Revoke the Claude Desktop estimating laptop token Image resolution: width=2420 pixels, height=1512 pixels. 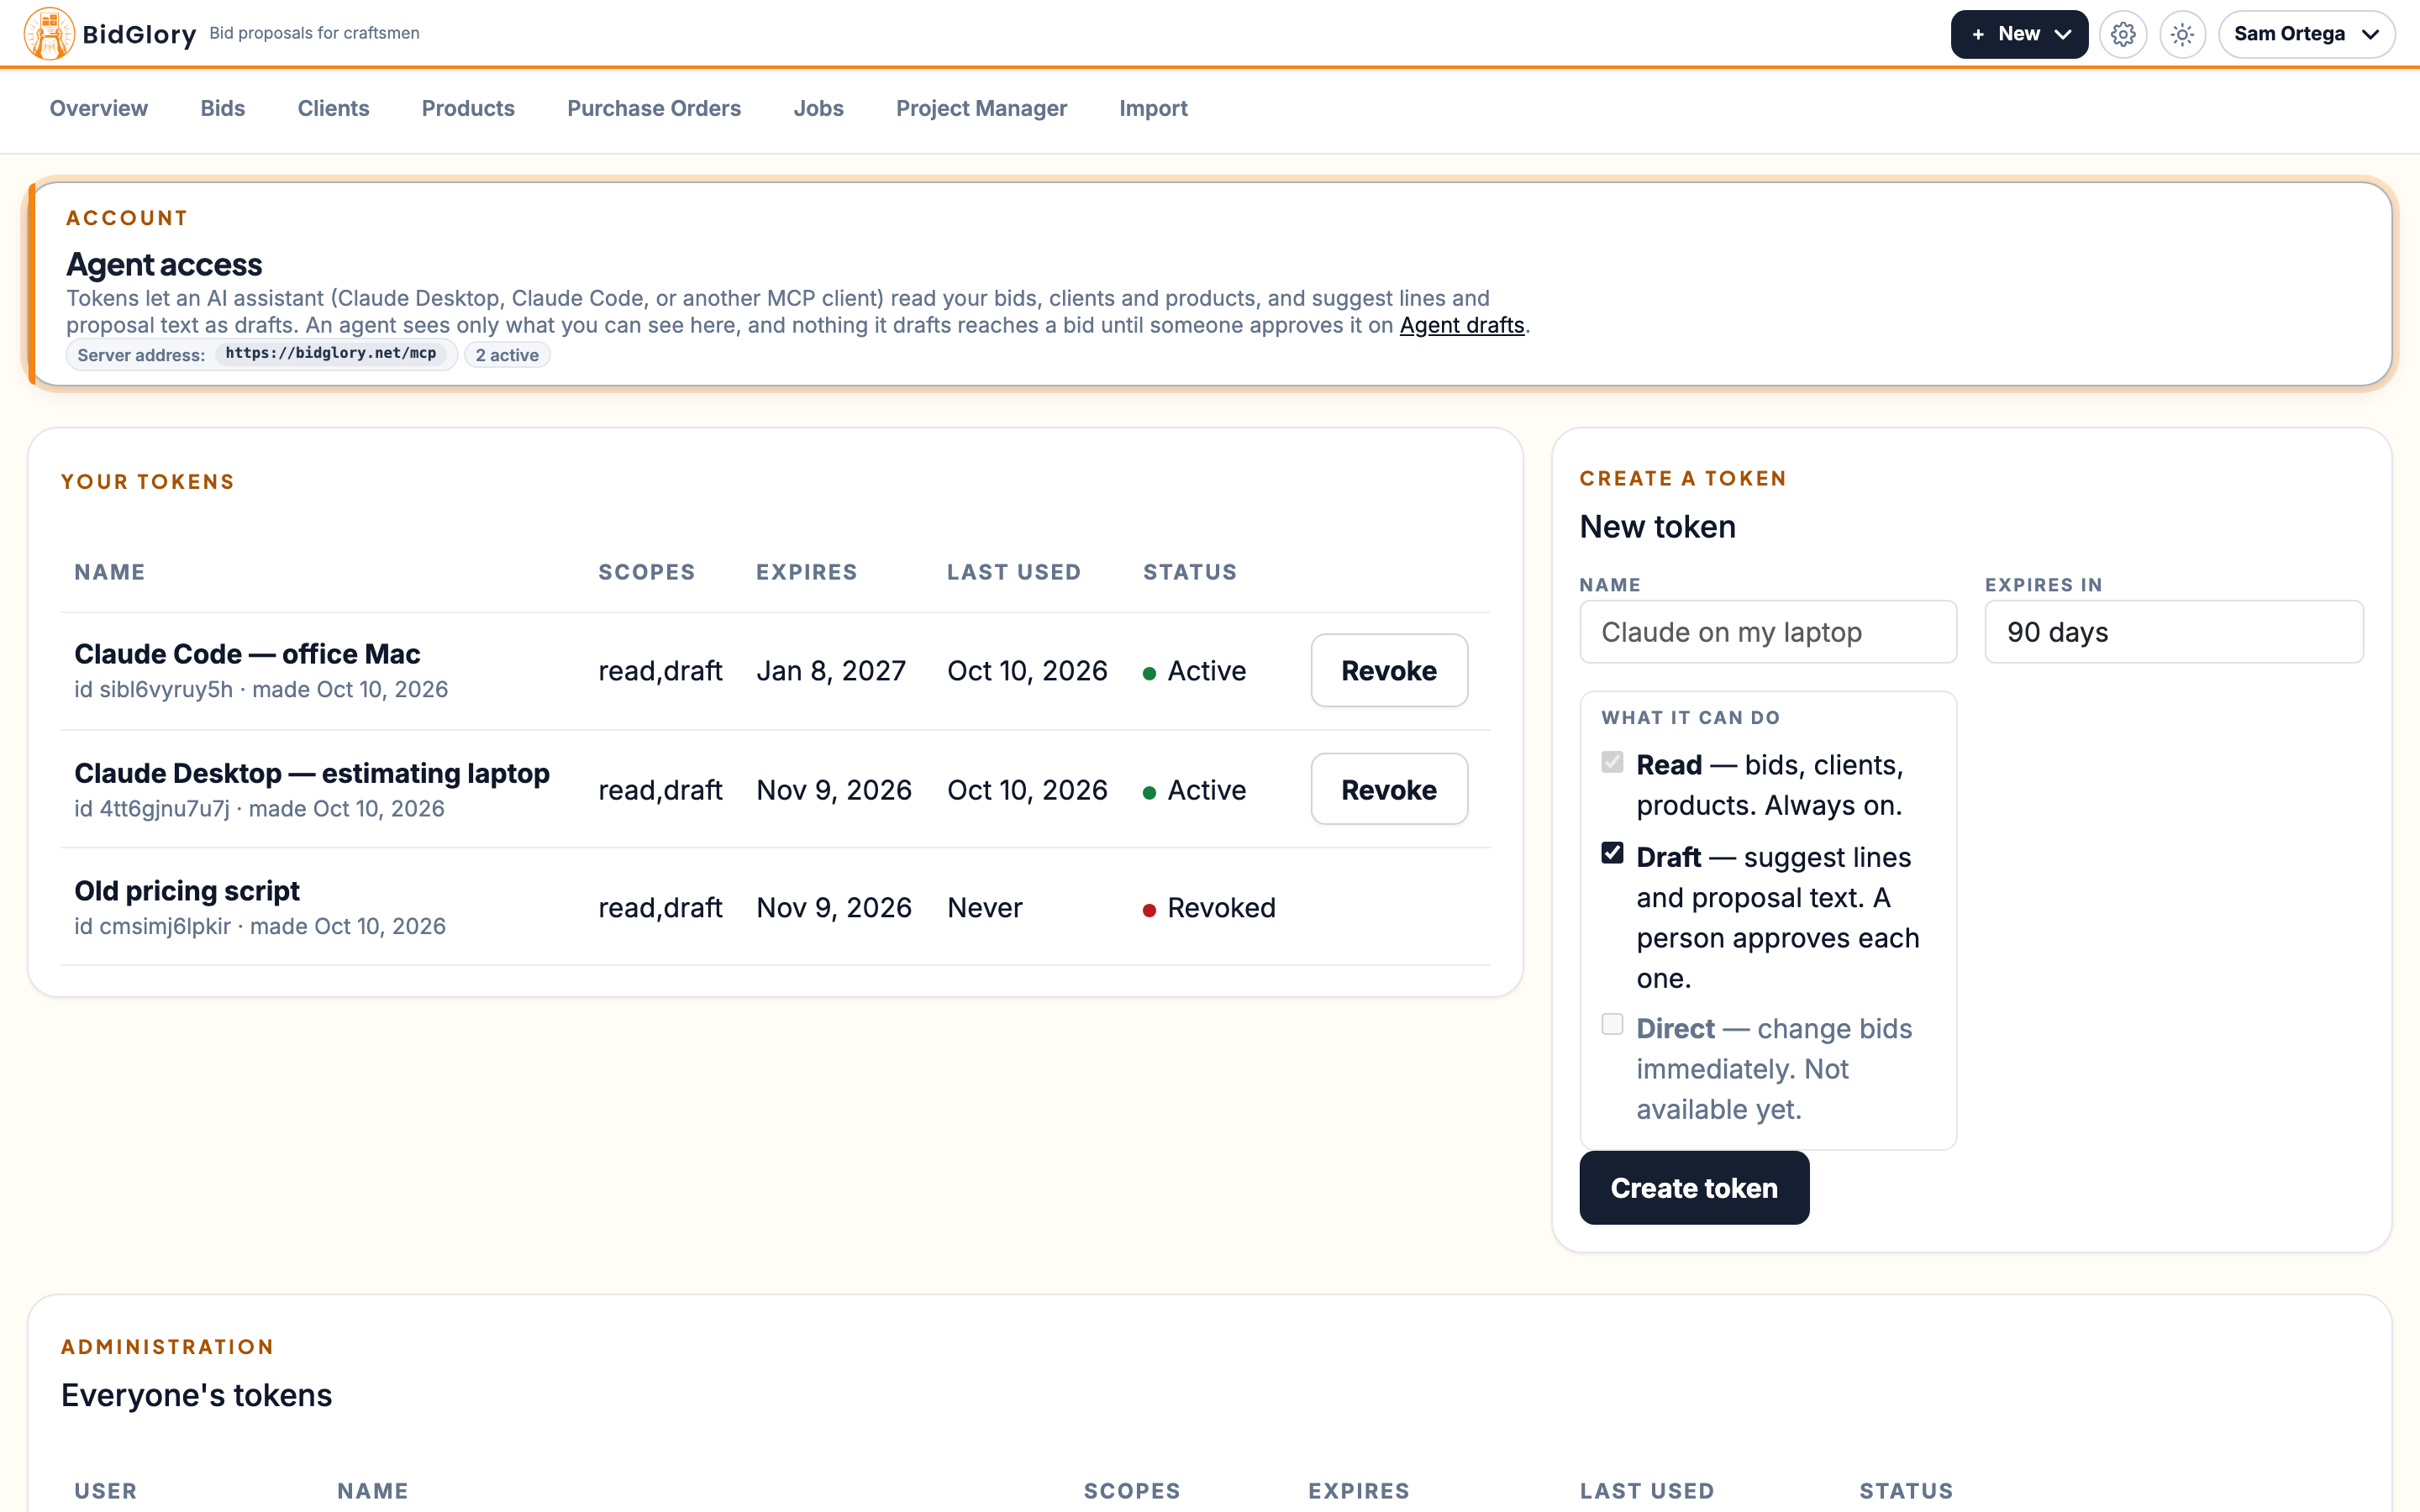1389,789
